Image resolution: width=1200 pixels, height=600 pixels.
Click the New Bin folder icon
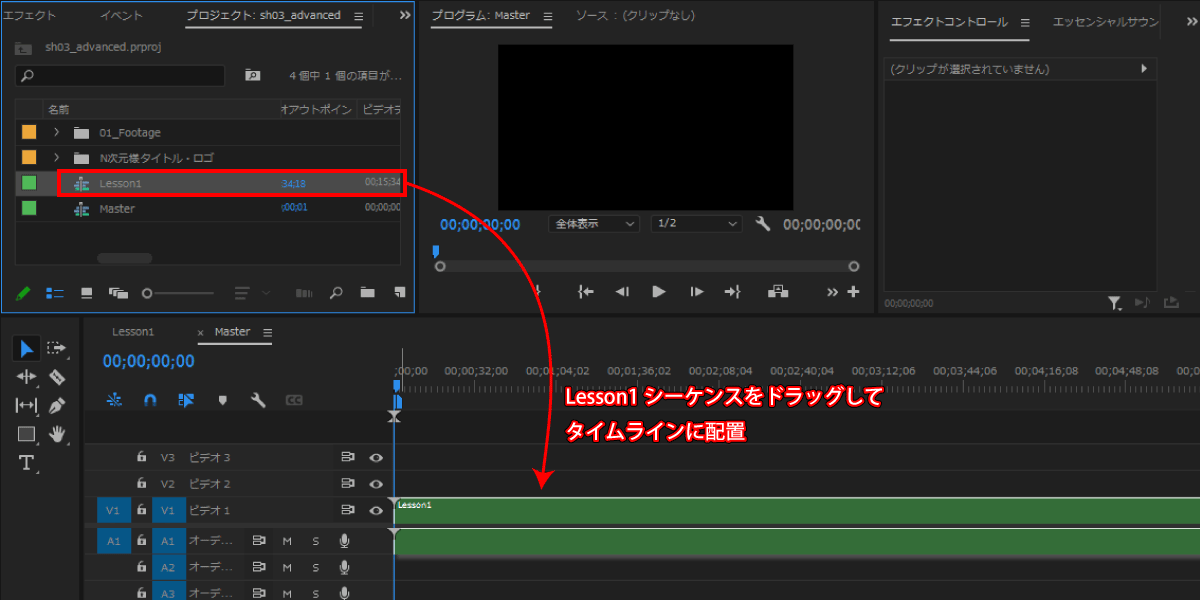pos(368,293)
